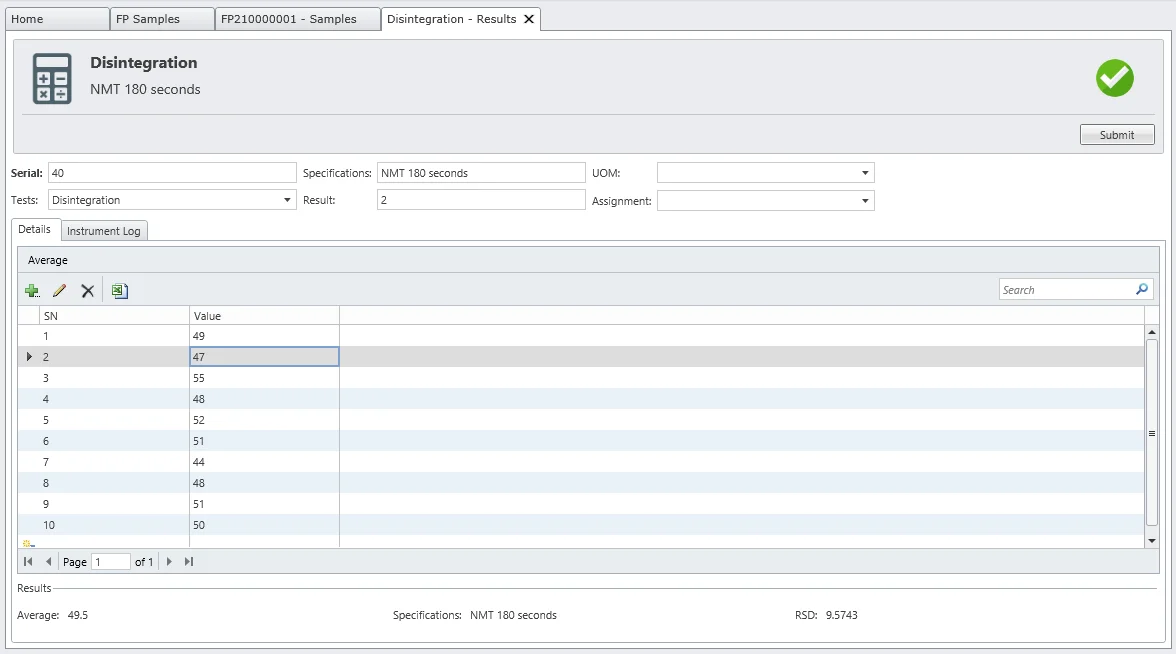Export grid with the Excel icon
Viewport: 1176px width, 654px height.
coord(119,291)
